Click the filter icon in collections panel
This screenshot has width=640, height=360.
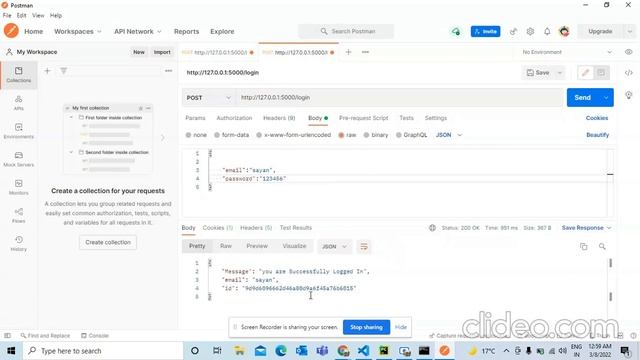click(64, 71)
